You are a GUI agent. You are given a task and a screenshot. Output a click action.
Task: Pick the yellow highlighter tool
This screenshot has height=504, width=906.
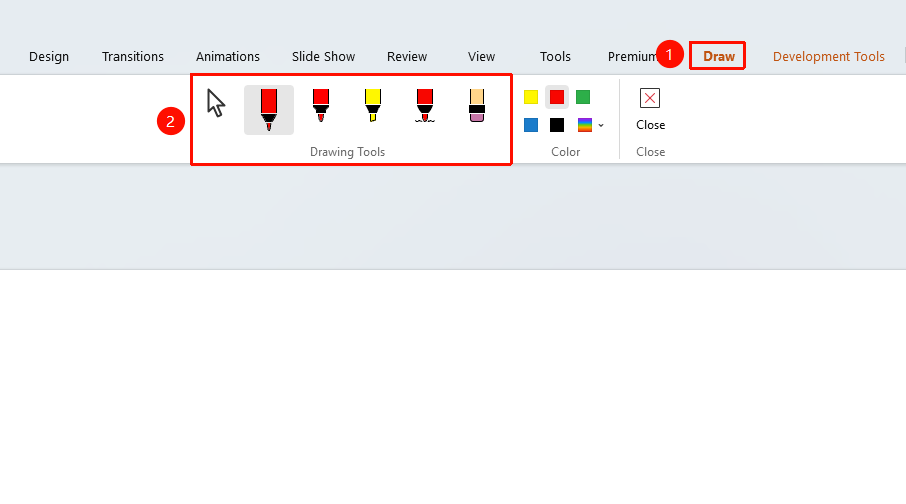click(x=373, y=105)
